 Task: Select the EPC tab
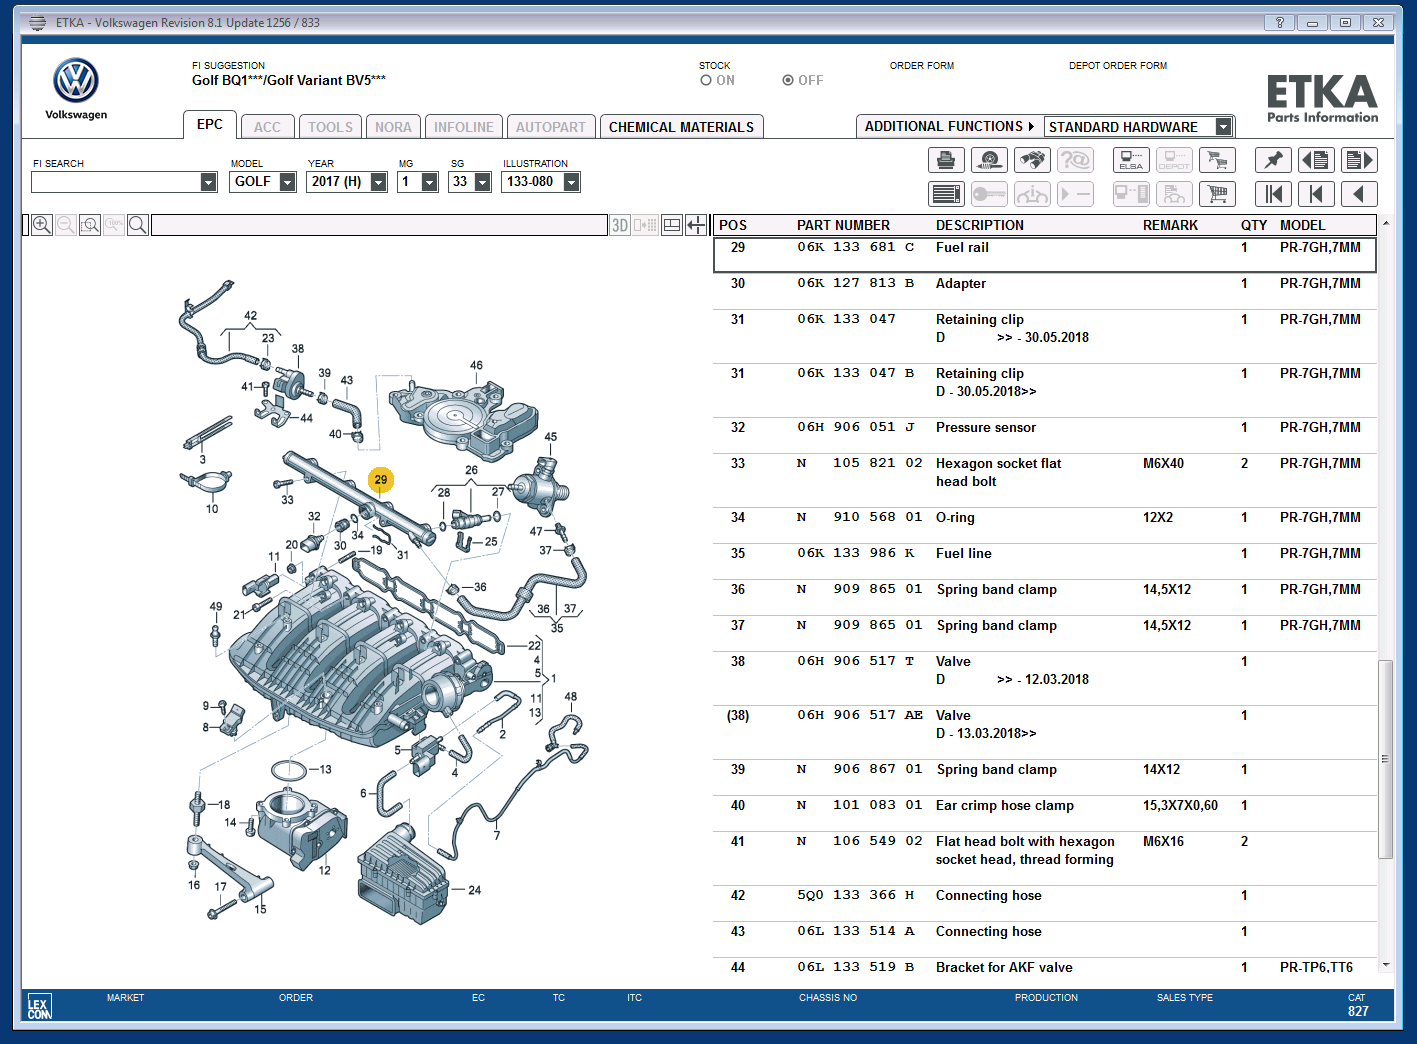[x=210, y=125]
